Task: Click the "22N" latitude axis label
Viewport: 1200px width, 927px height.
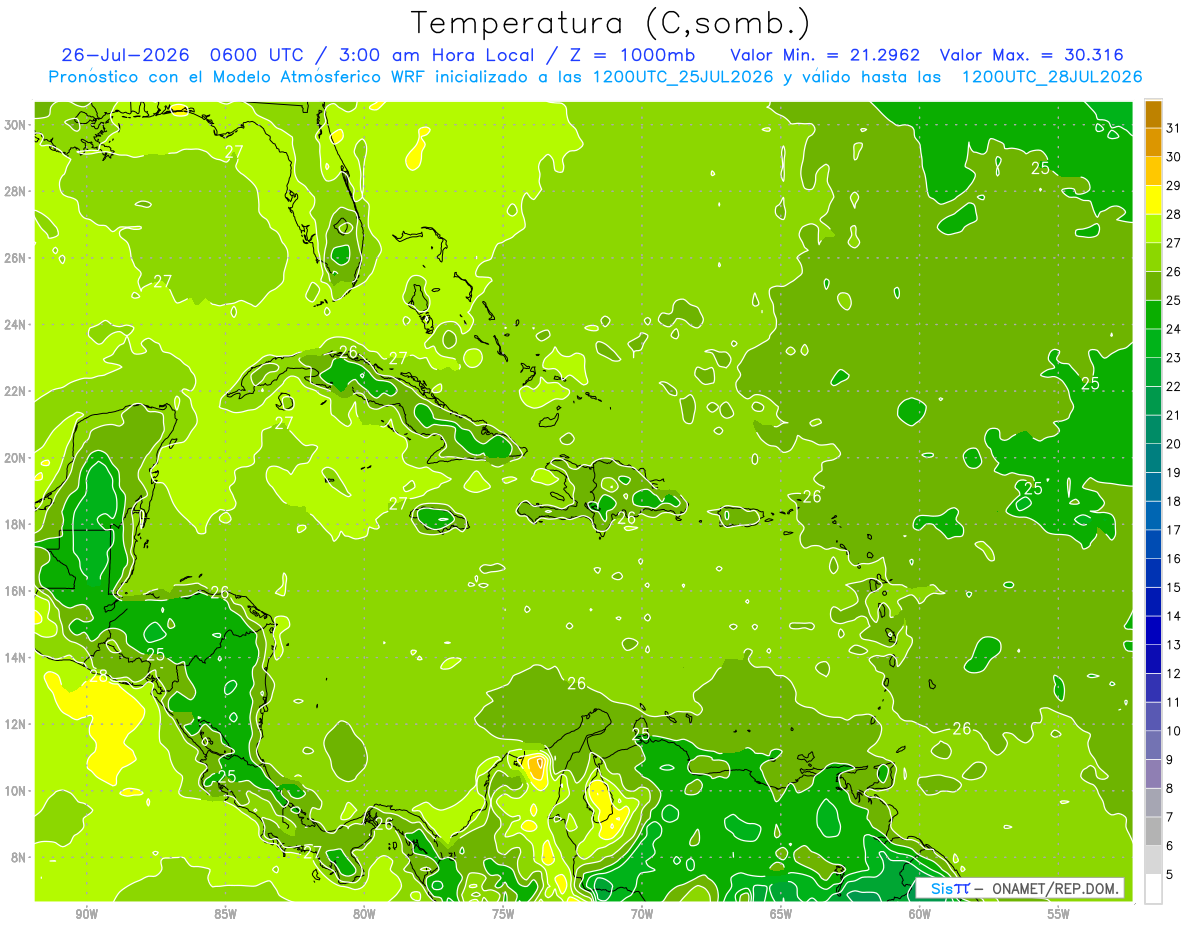Action: [16, 391]
